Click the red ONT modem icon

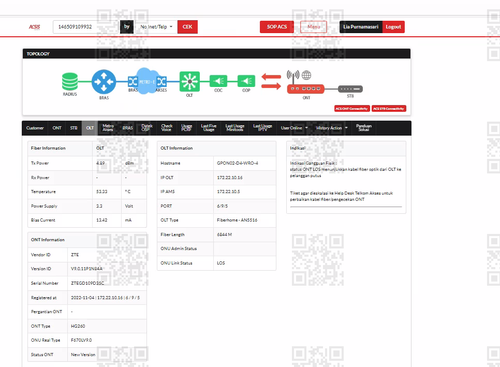306,89
